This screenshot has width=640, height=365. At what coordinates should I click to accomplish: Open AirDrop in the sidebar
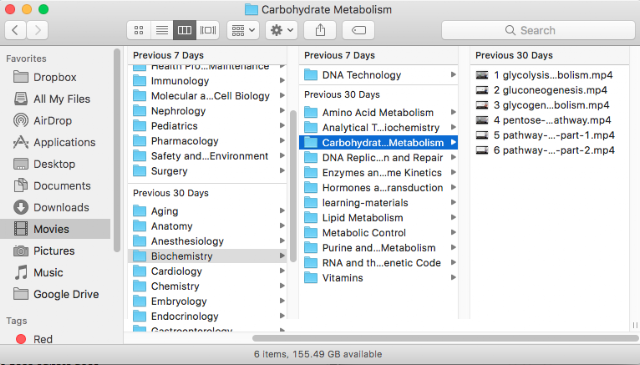click(55, 120)
